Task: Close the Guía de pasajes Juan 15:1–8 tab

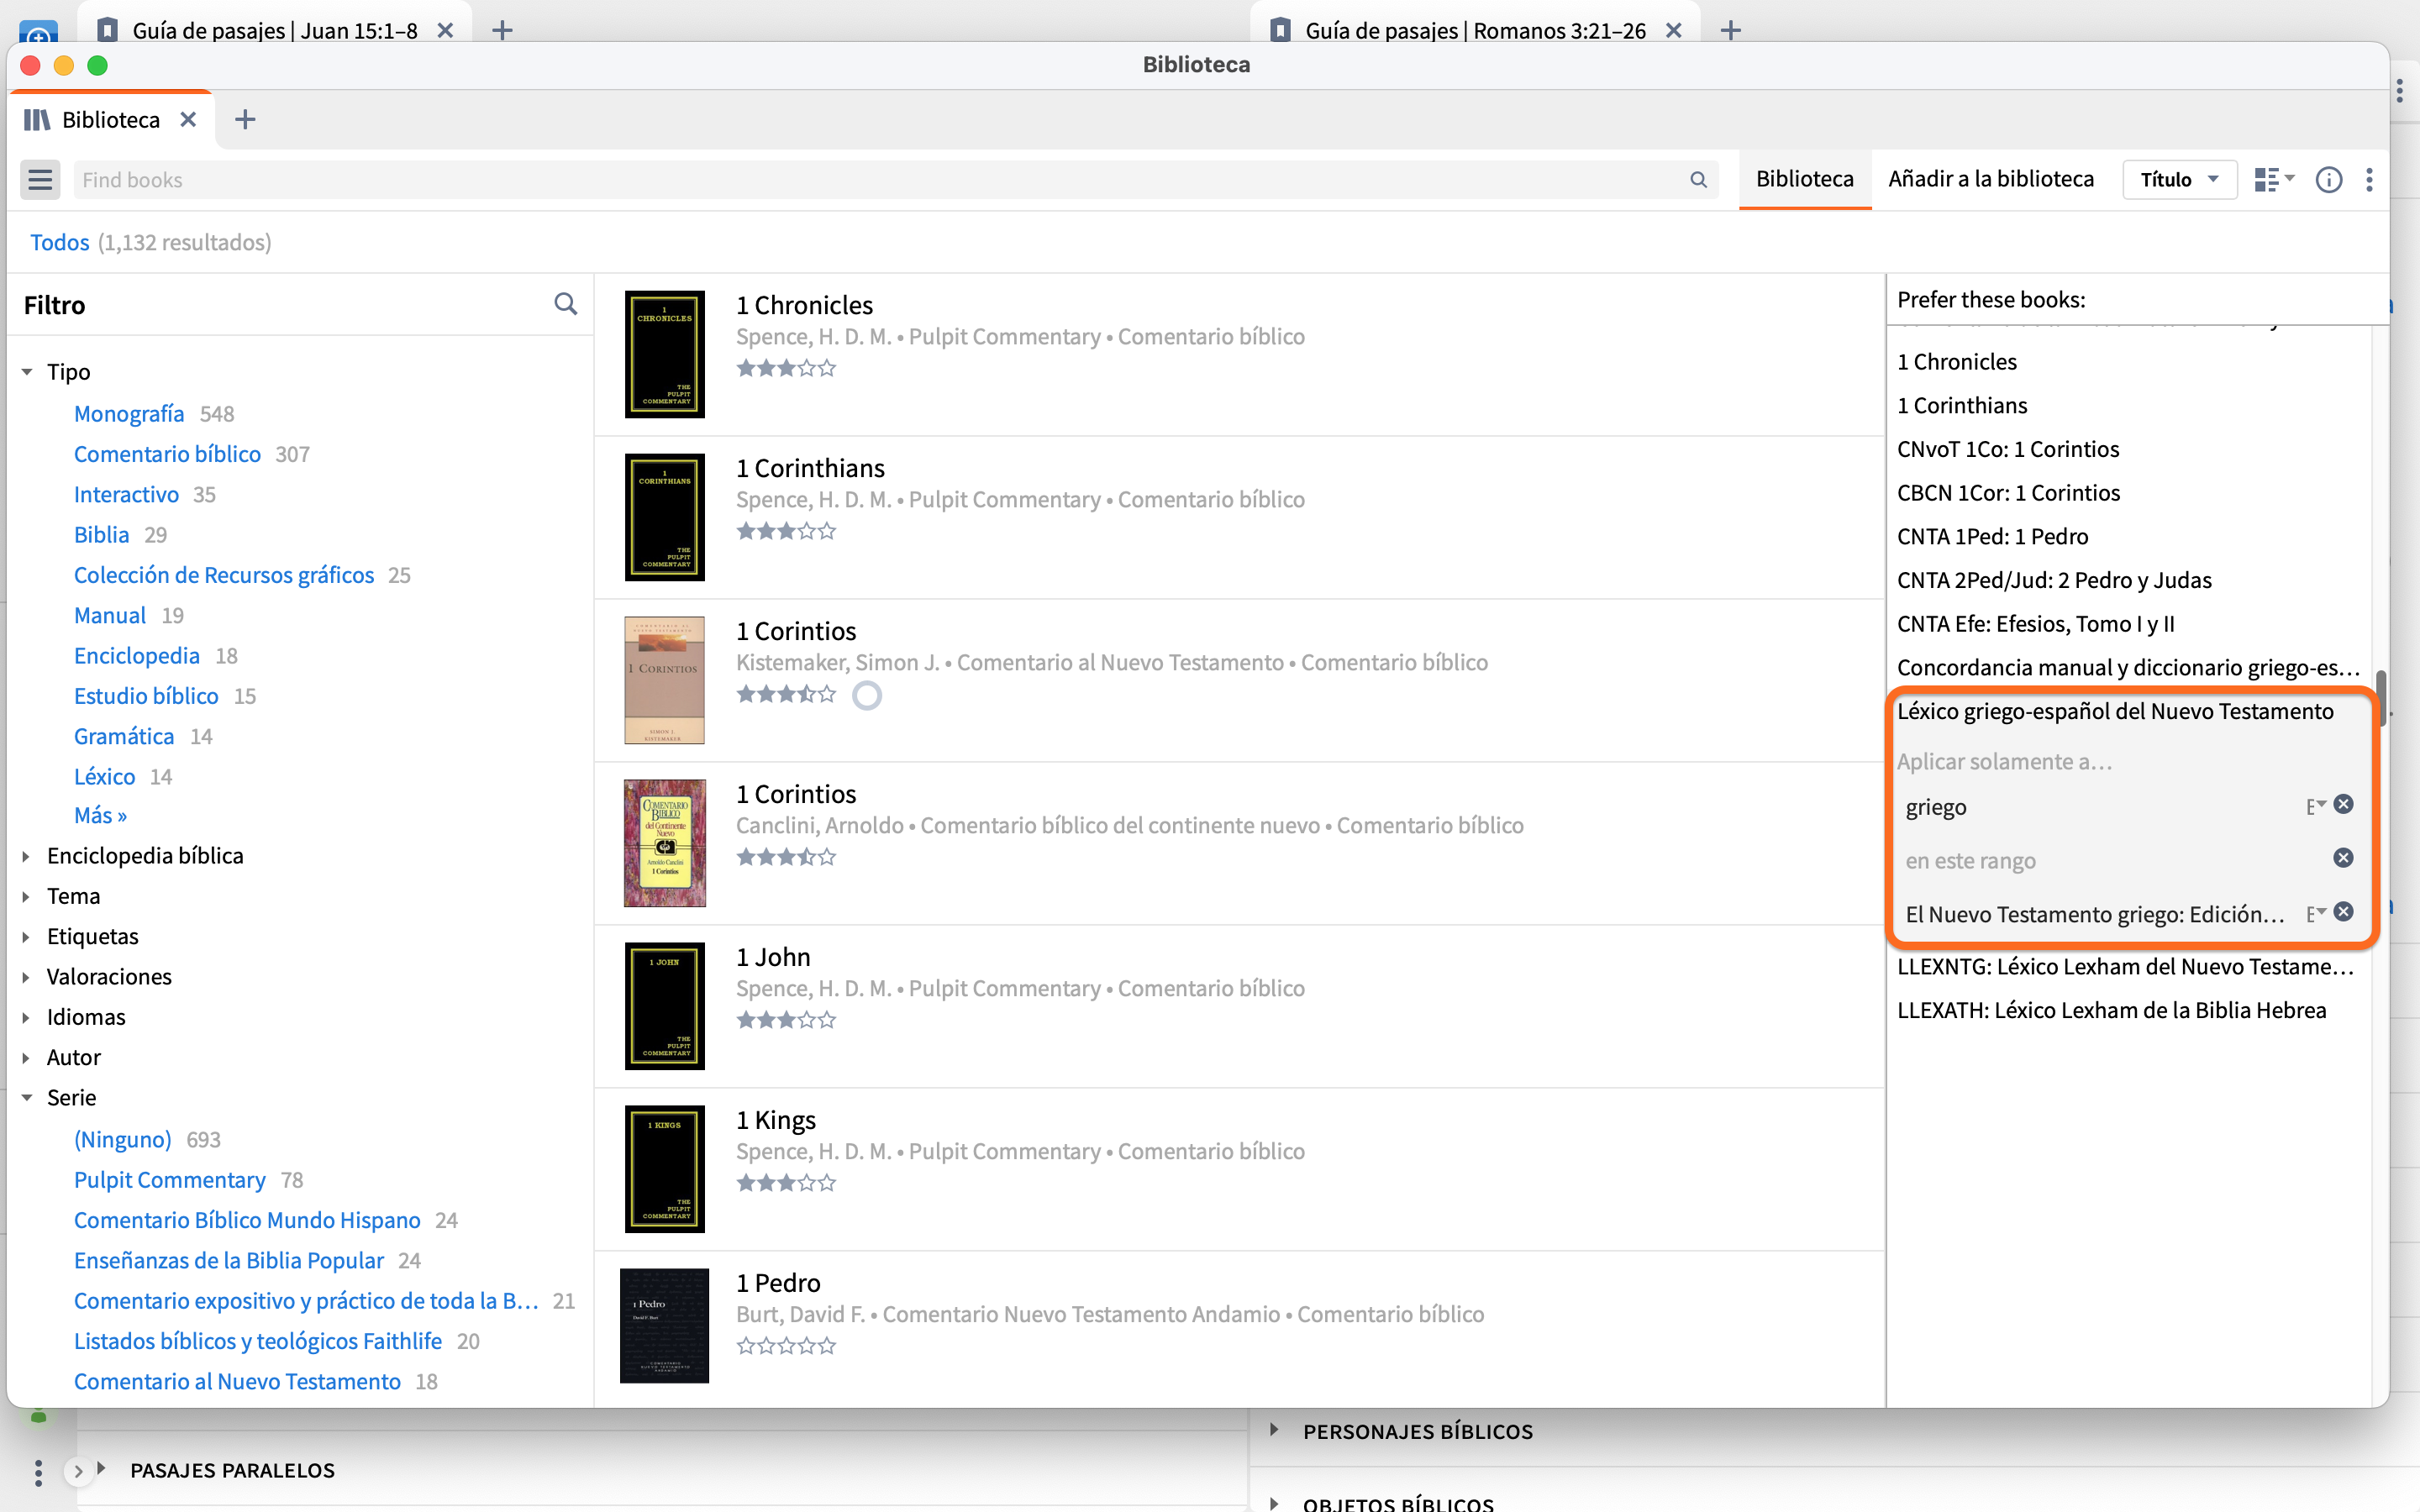Action: 446,30
